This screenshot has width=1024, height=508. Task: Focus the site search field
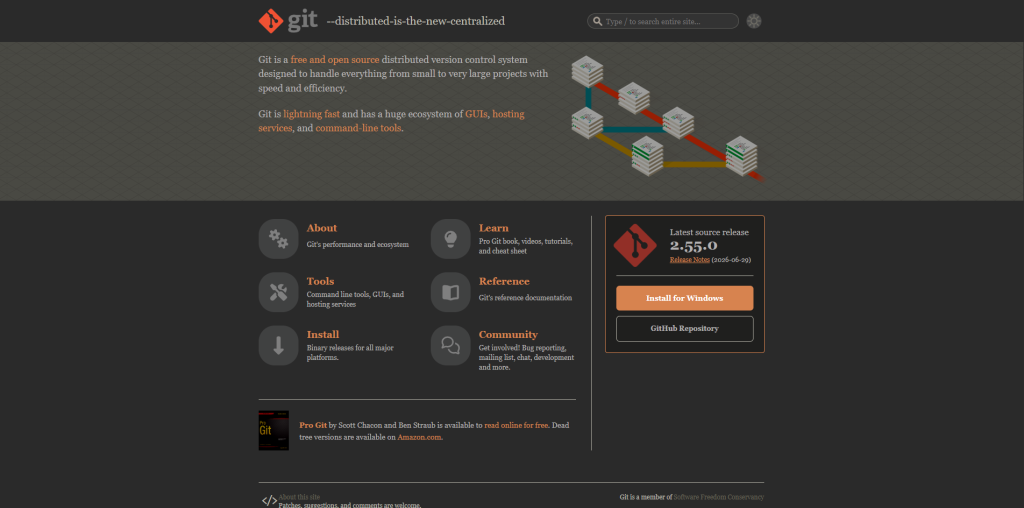[x=663, y=21]
